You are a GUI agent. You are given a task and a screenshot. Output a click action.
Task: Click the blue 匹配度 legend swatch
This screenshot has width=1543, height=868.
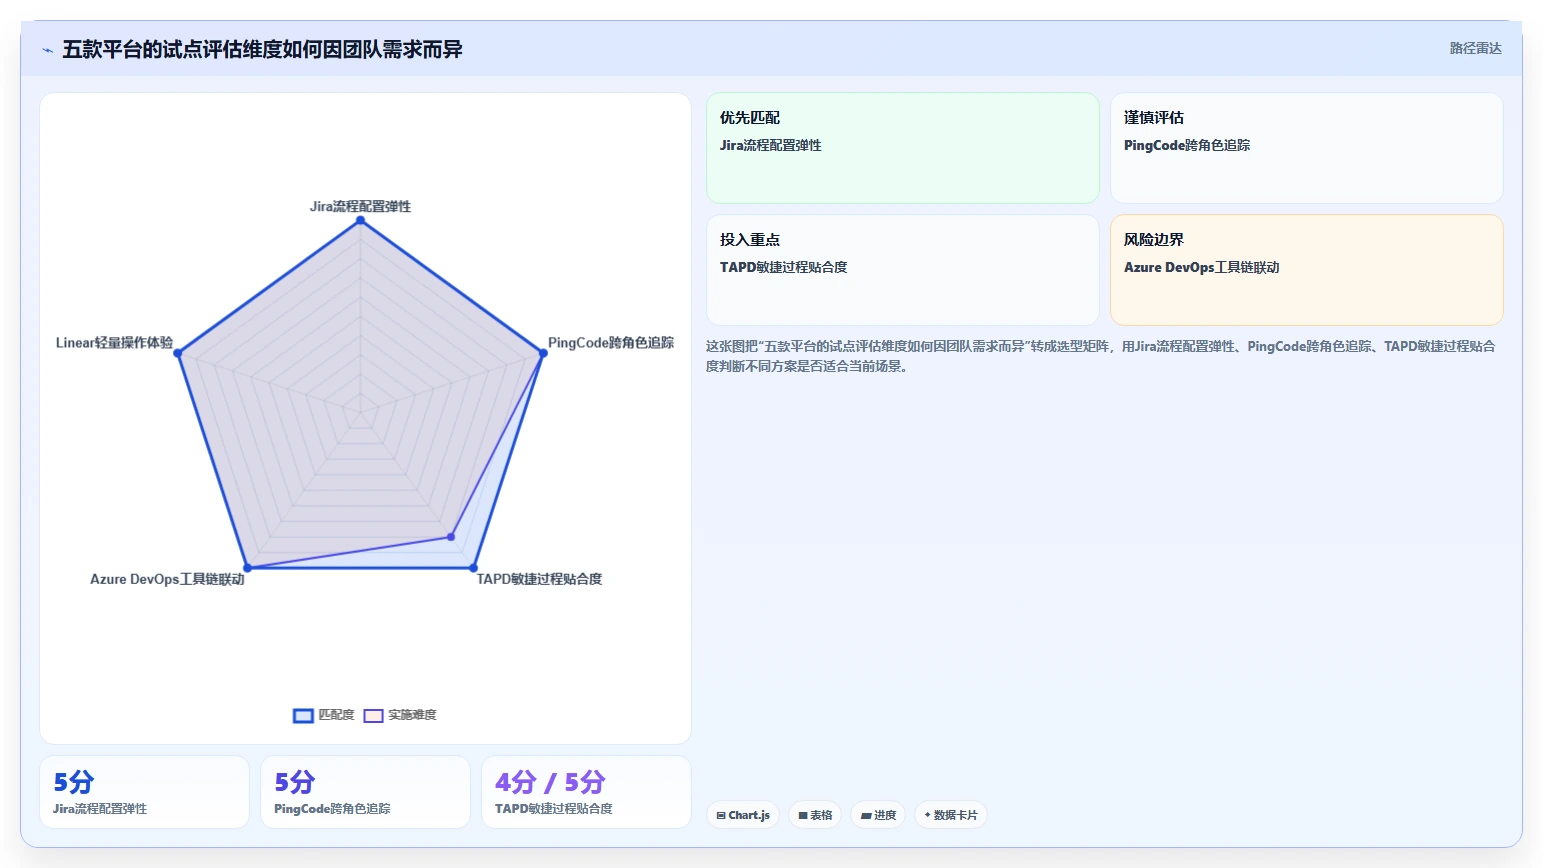(303, 715)
